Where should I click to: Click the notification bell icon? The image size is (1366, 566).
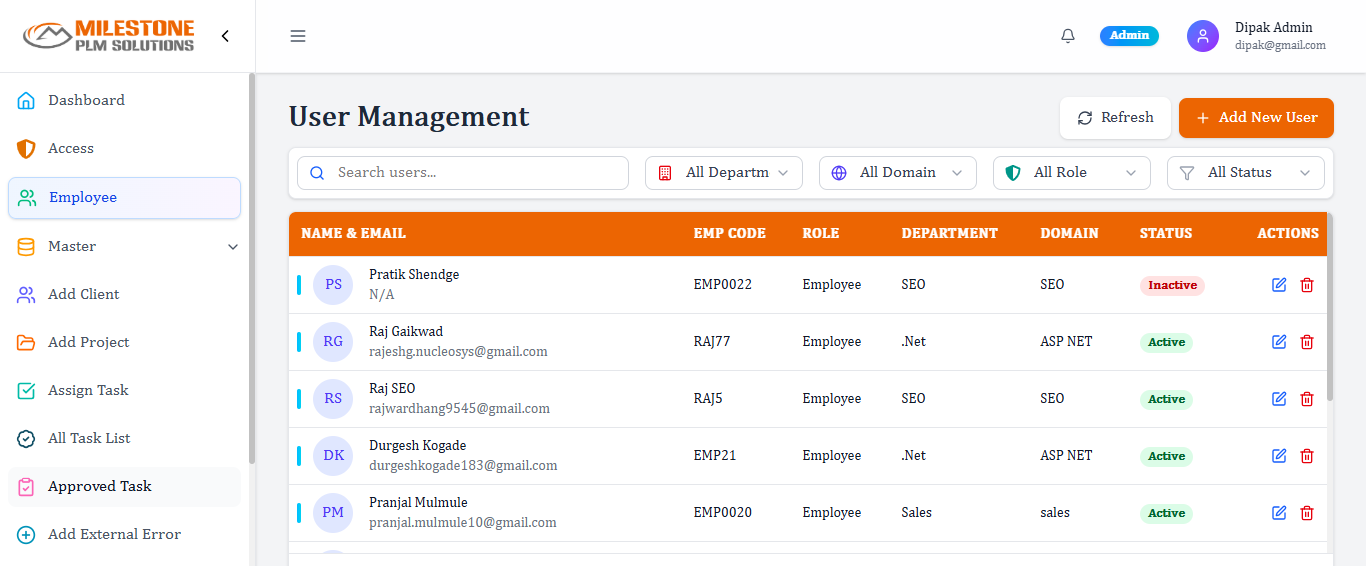(1068, 36)
